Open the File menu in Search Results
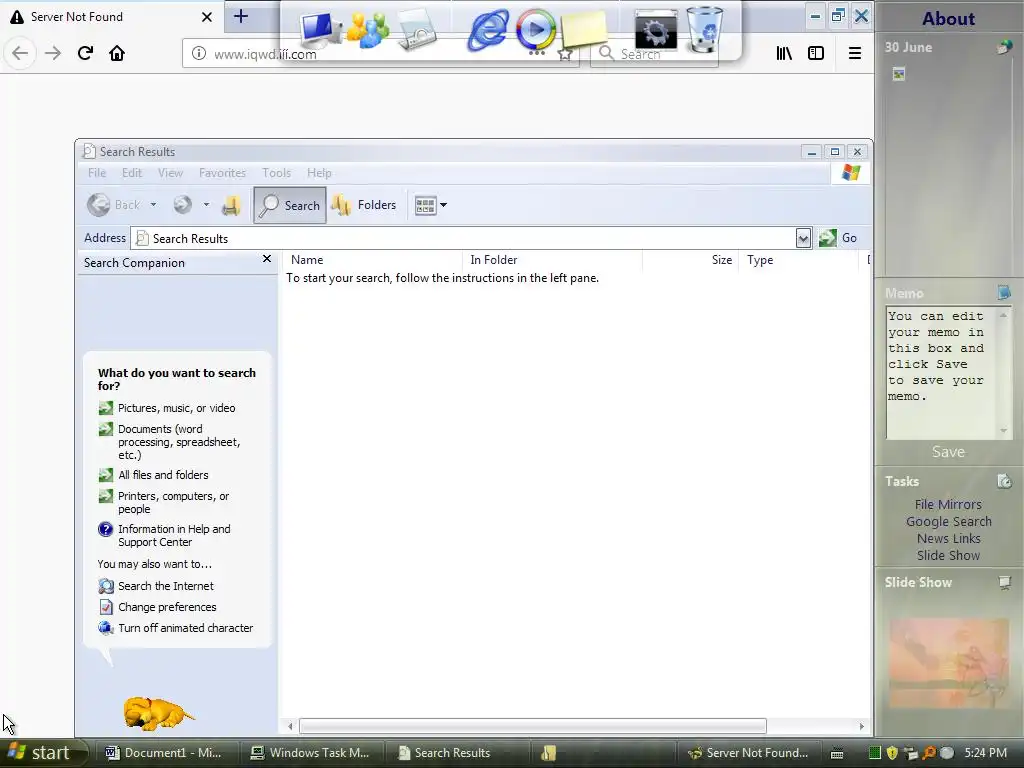Image resolution: width=1024 pixels, height=768 pixels. 97,173
